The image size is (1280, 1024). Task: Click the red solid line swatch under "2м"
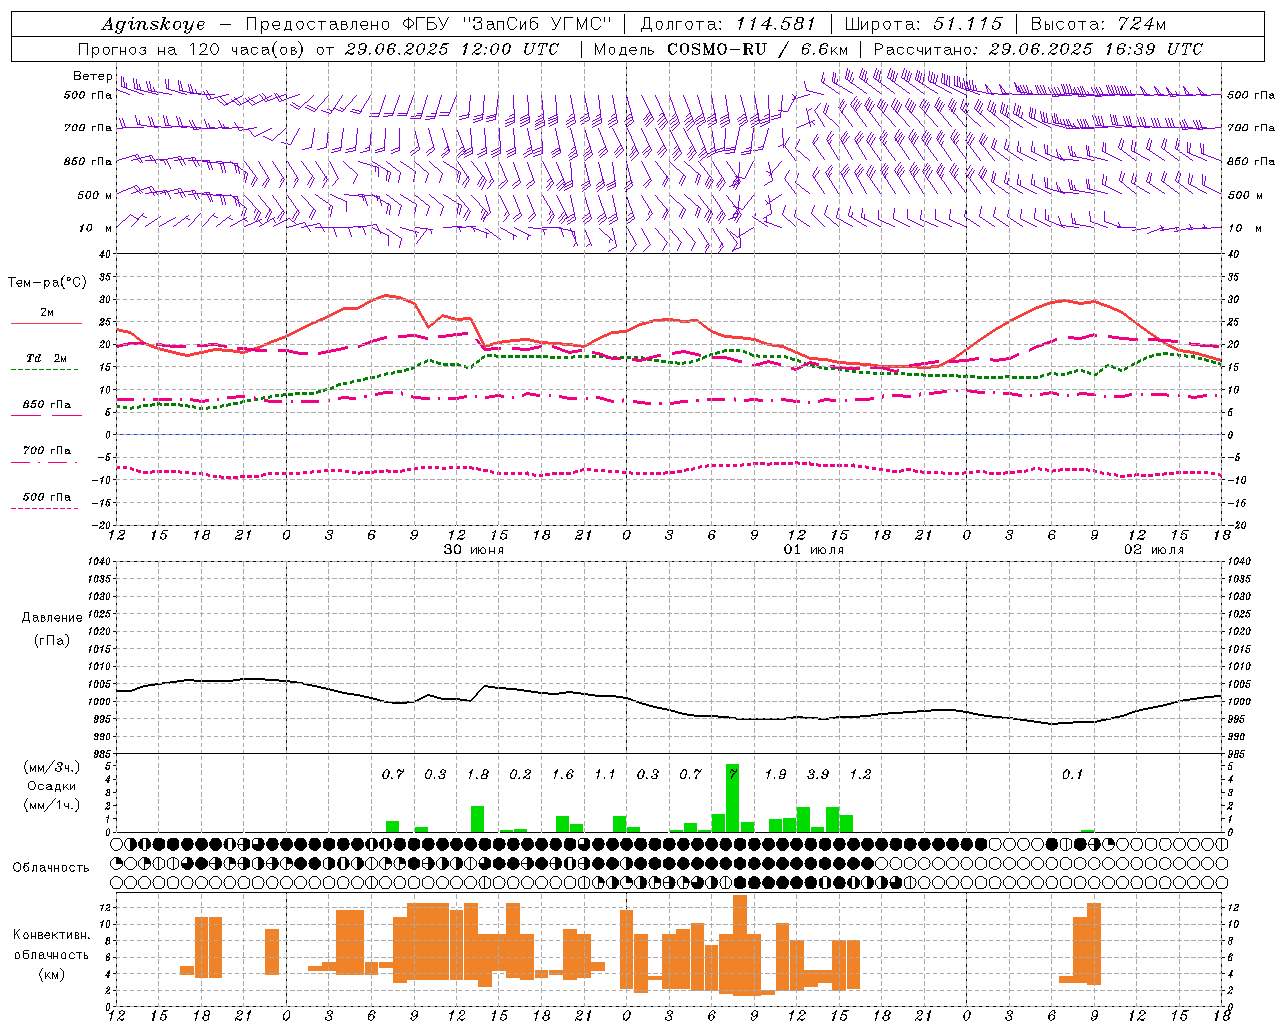pos(46,324)
